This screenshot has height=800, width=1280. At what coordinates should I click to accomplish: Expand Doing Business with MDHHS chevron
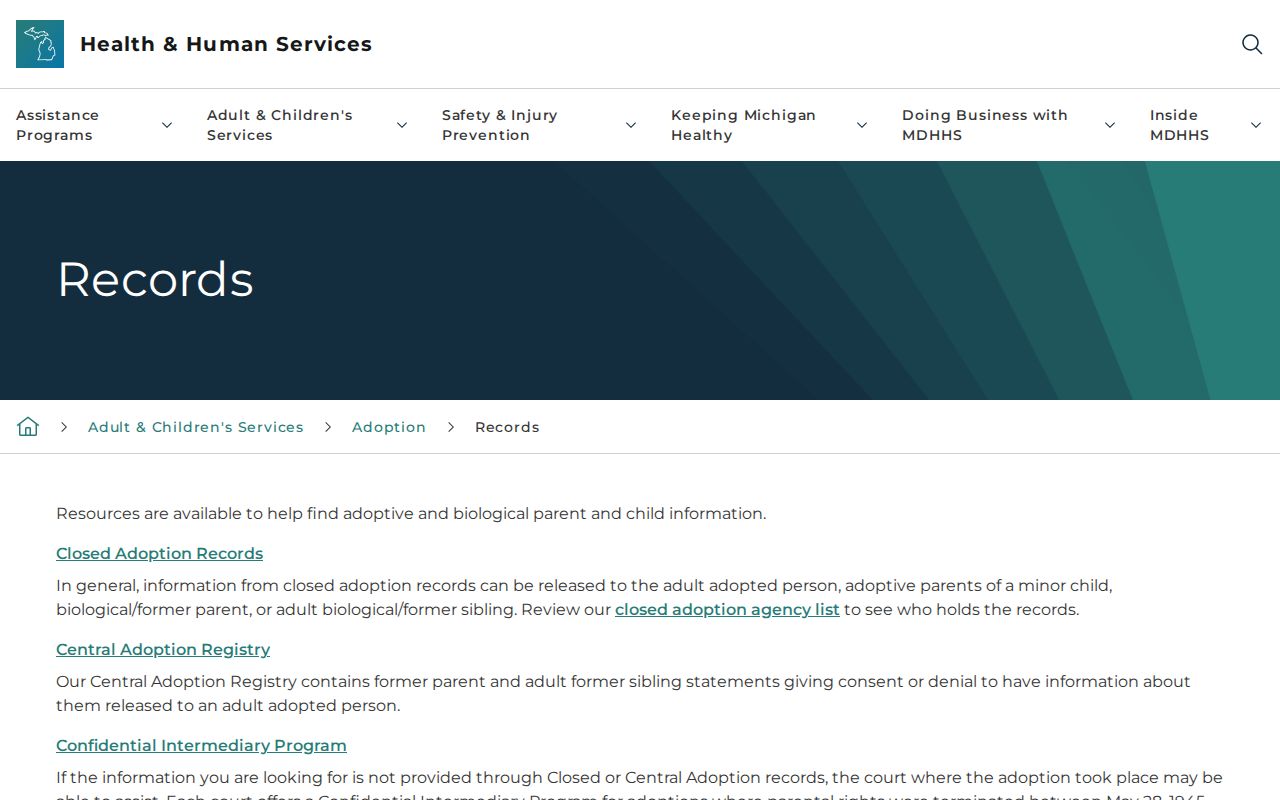point(1110,125)
